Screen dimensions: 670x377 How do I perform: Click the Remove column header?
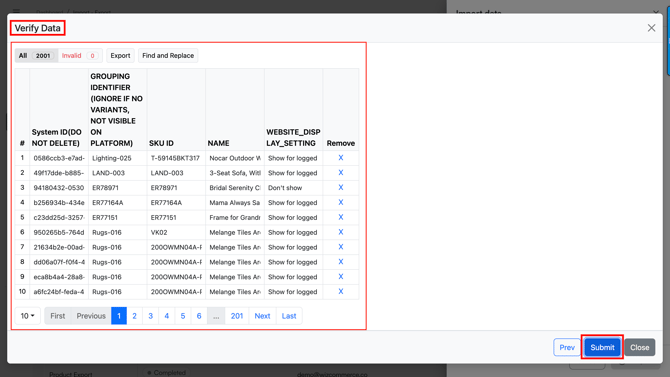pyautogui.click(x=341, y=109)
